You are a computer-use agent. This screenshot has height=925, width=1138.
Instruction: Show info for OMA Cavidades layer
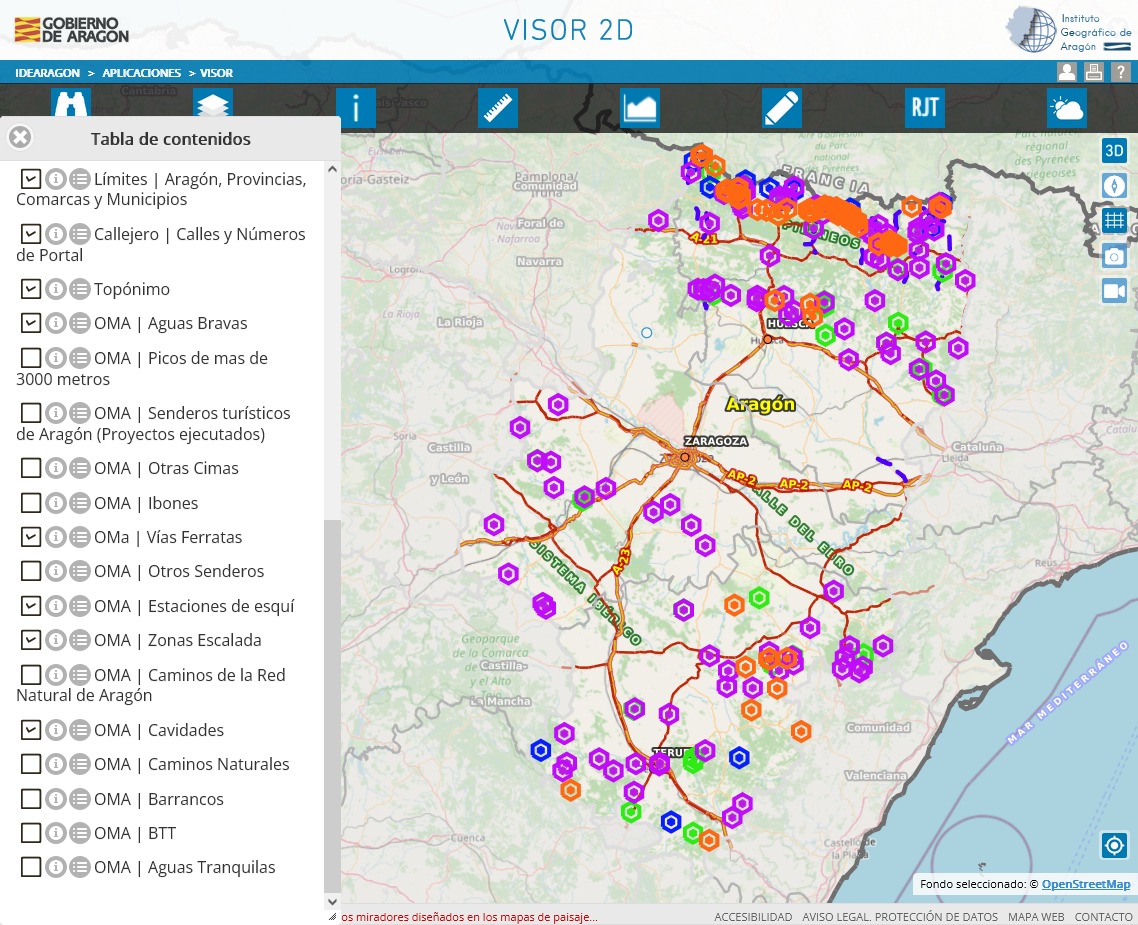(56, 730)
